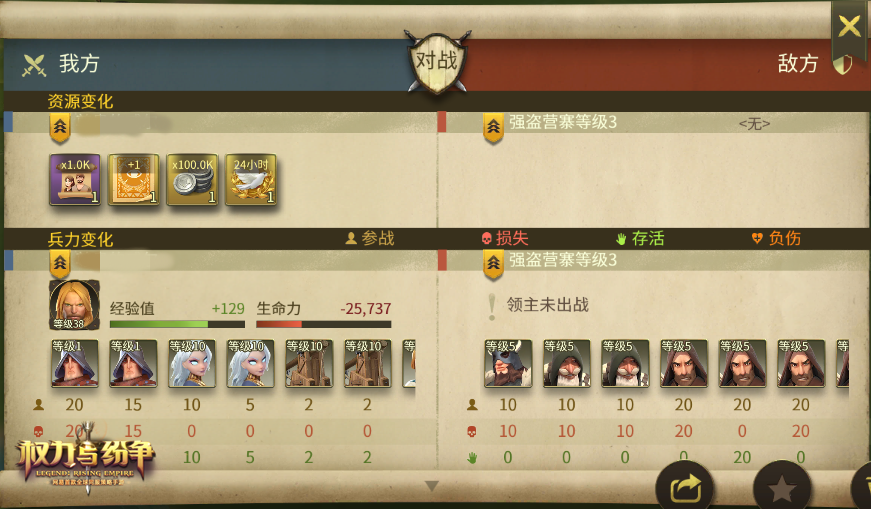This screenshot has height=509, width=871.
Task: Click the first 等级1 hooded troop
Action: coord(75,363)
